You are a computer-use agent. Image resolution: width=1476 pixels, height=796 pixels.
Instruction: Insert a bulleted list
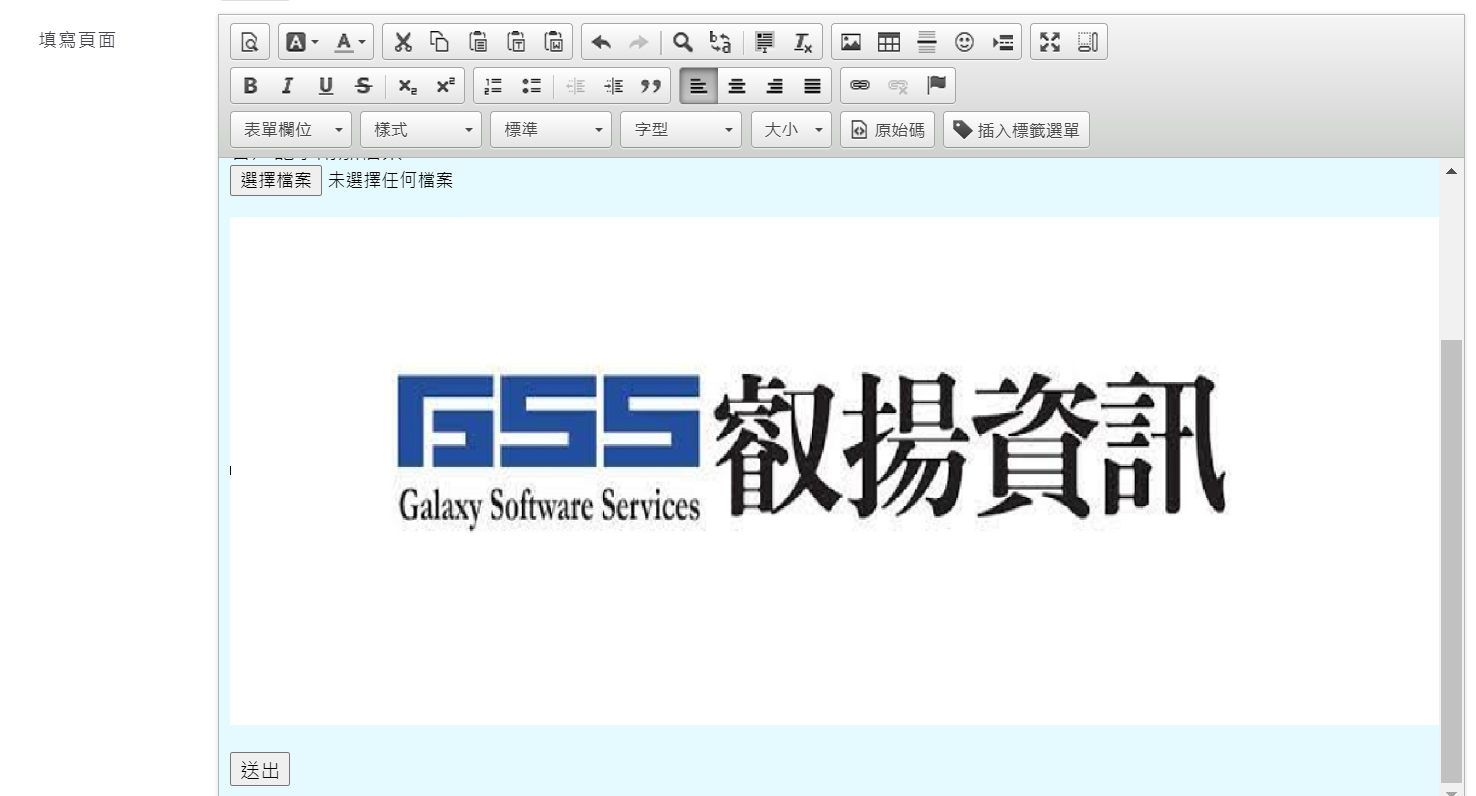(531, 86)
